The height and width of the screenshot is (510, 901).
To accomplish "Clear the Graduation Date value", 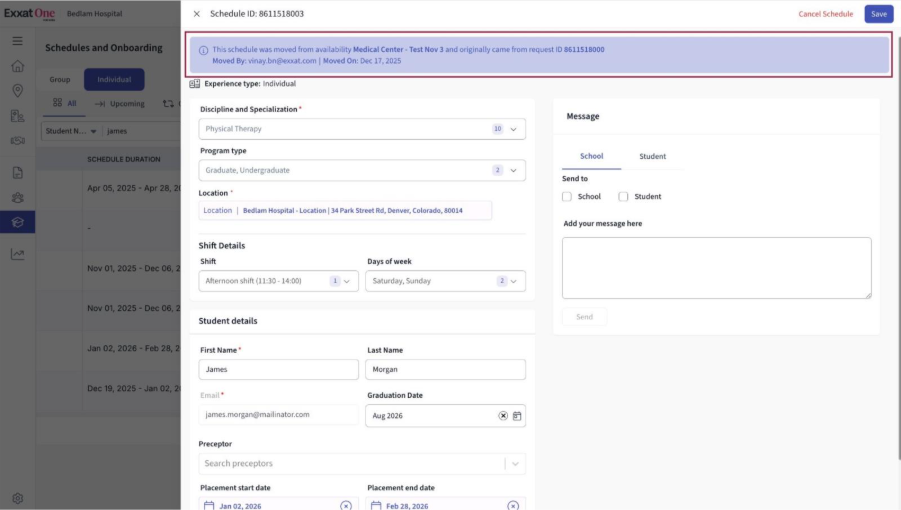I will coord(503,416).
